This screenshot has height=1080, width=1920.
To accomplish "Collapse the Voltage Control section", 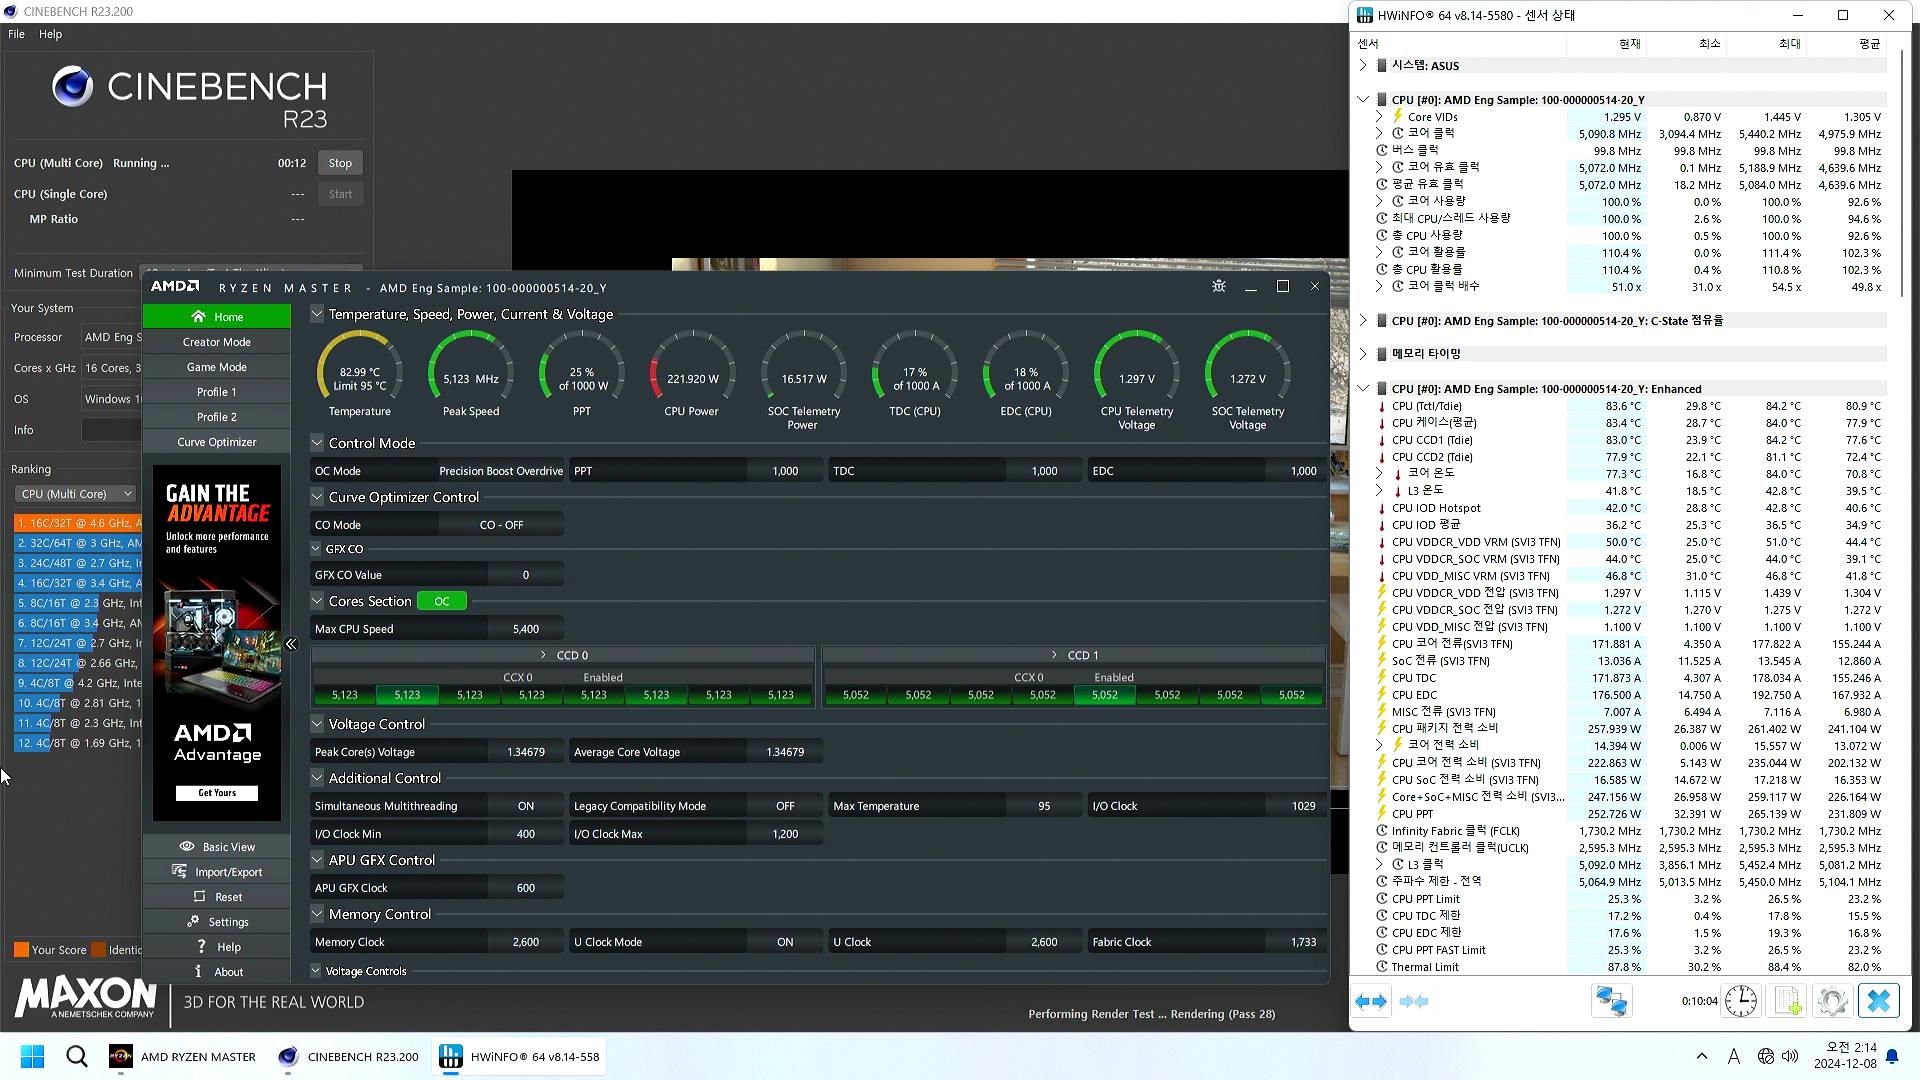I will coord(317,724).
